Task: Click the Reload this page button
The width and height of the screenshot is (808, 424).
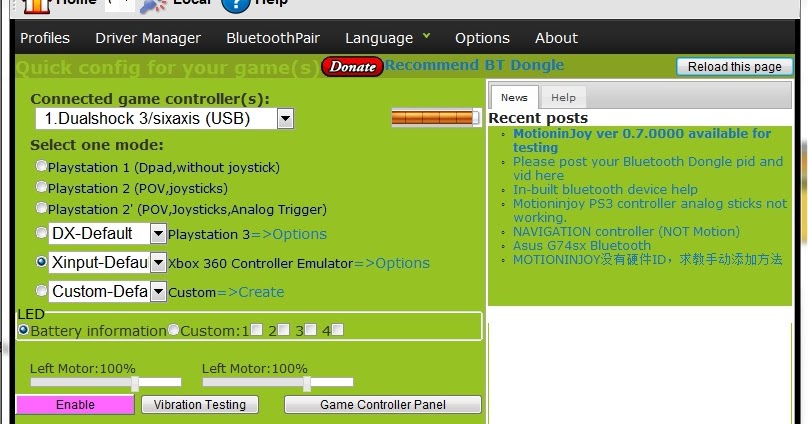Action: pos(734,67)
